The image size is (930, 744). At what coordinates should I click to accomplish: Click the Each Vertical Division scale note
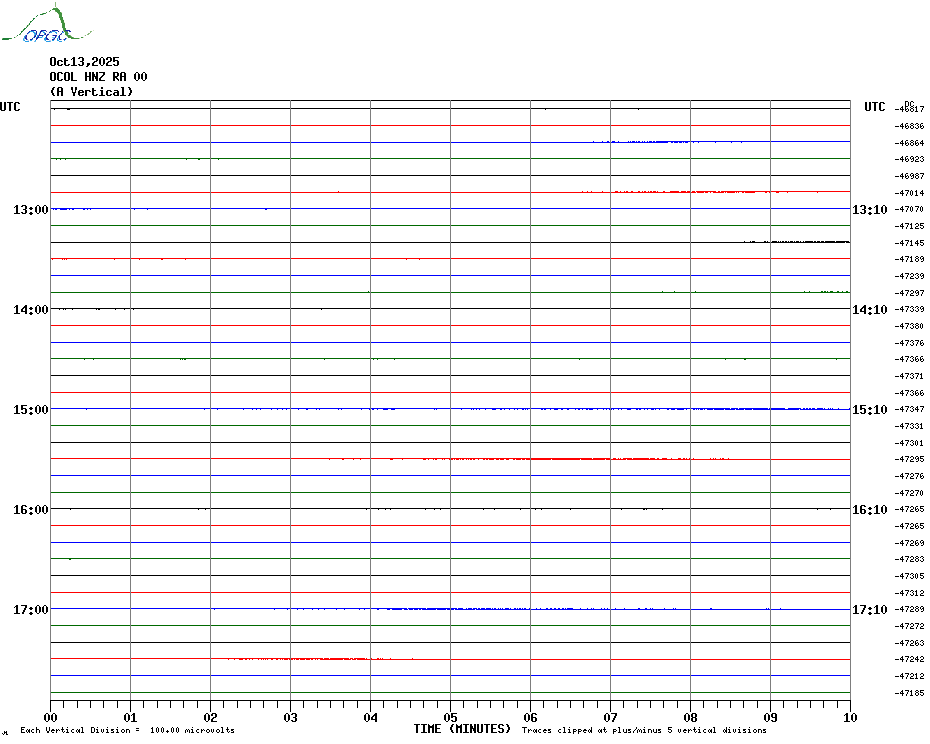(127, 730)
